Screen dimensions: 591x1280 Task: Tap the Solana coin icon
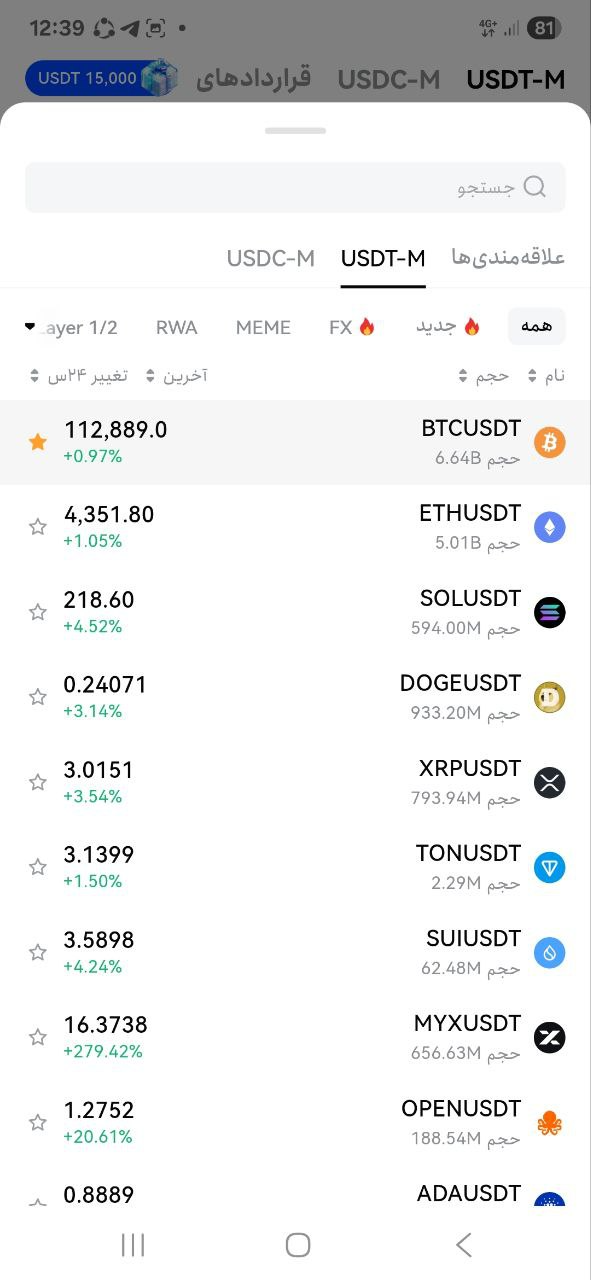click(549, 612)
